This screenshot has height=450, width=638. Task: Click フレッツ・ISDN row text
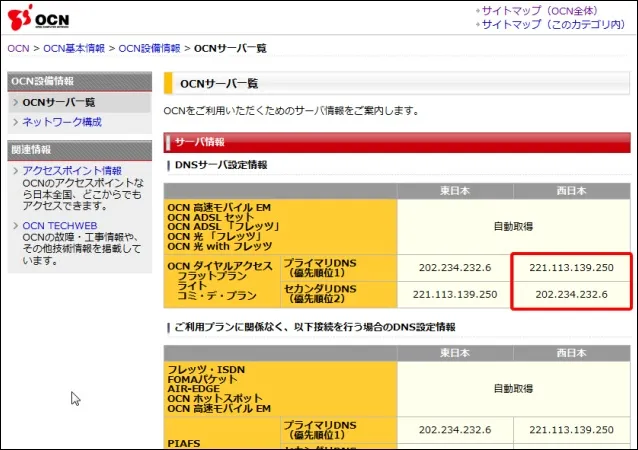coord(206,370)
